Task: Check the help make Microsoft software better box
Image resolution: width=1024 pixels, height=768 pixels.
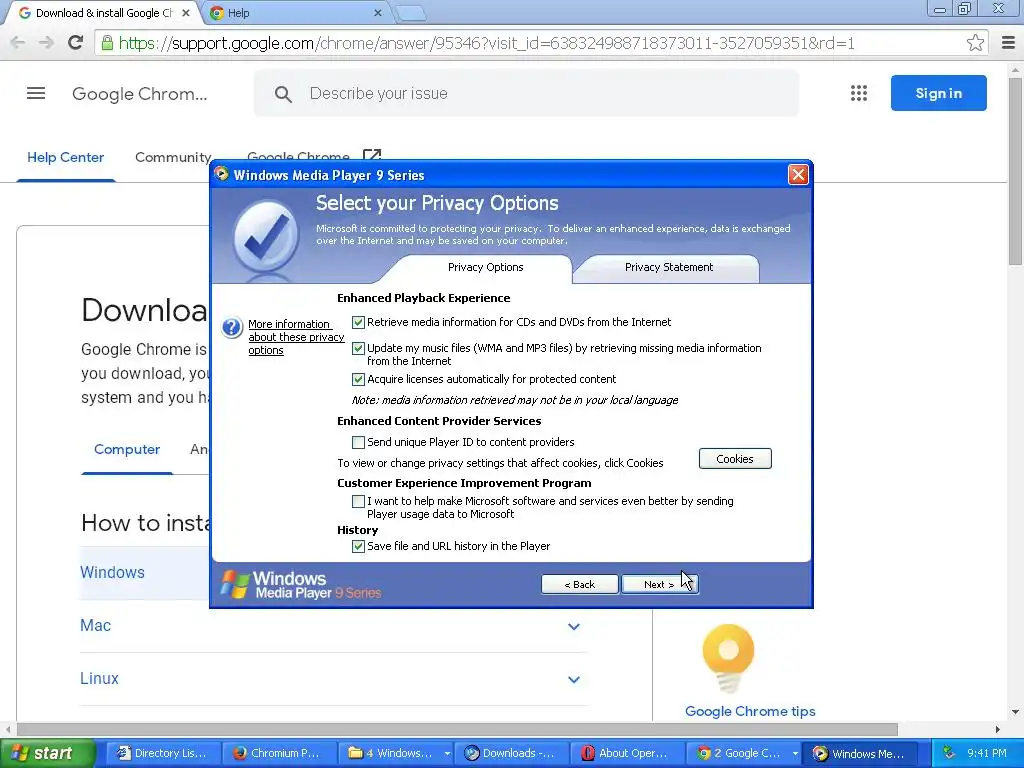Action: click(x=358, y=501)
